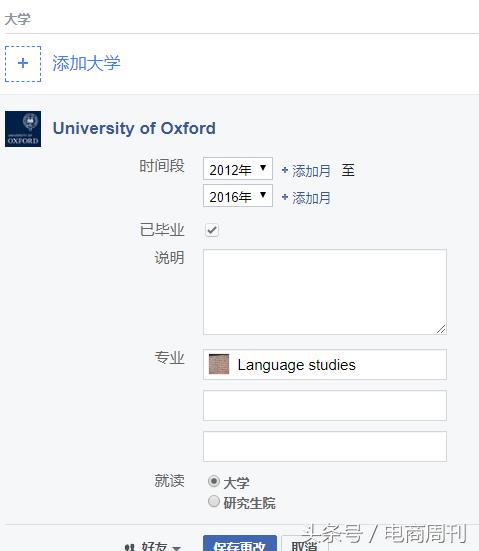Open the 2012年 start year dropdown

(238, 169)
